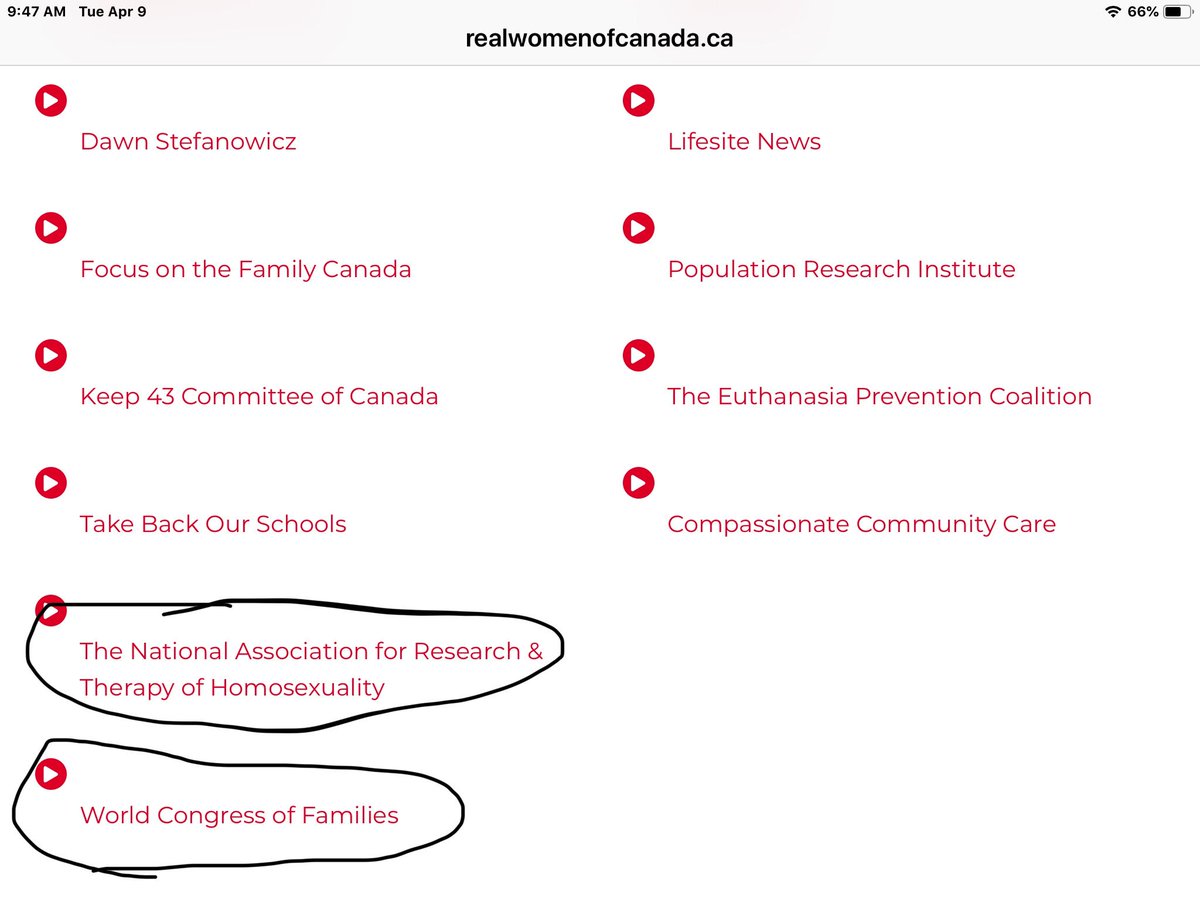Click the red arrow icon above Dawn Stefanowicz

(51, 100)
